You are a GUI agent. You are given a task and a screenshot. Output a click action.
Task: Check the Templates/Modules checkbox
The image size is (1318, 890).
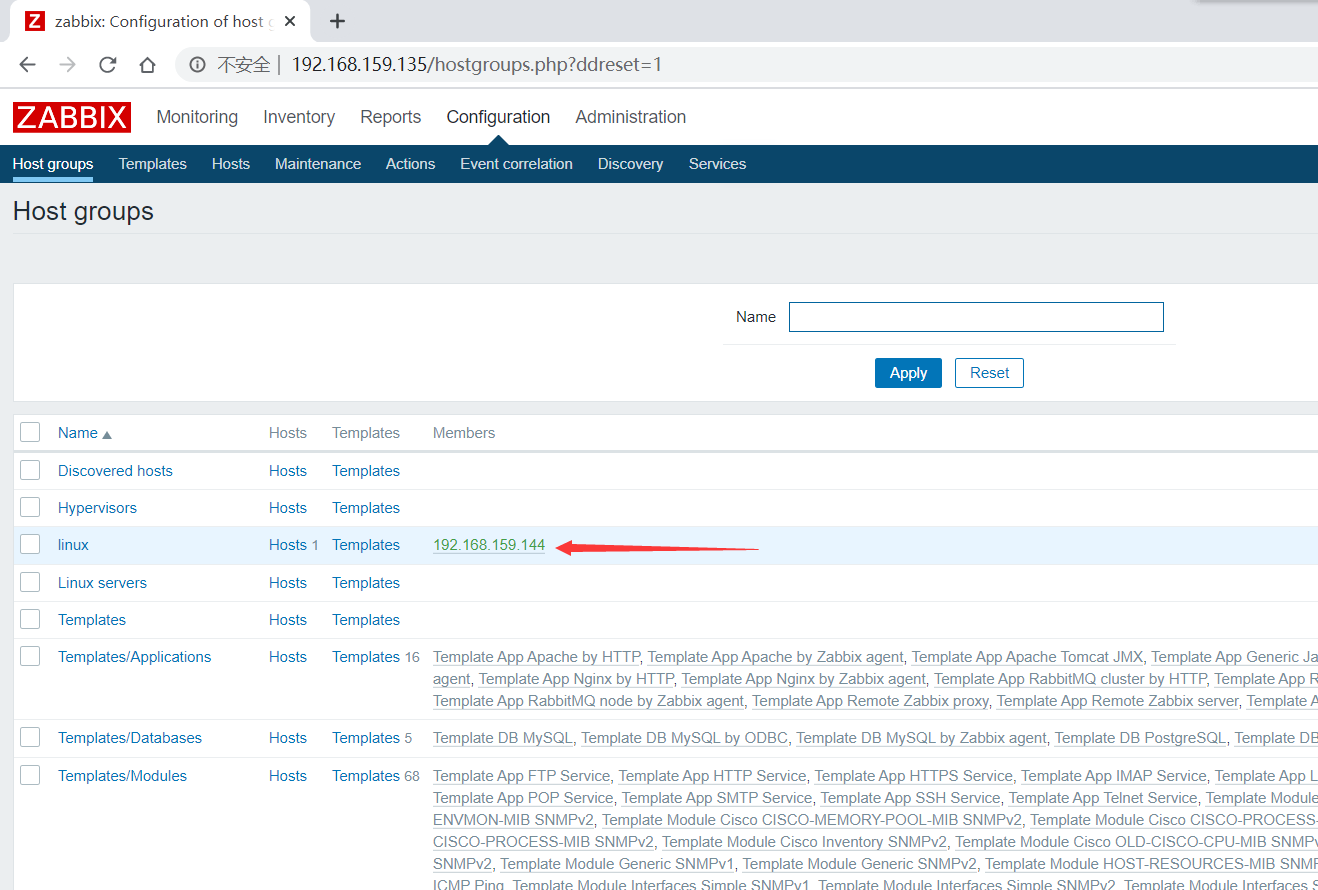point(30,775)
